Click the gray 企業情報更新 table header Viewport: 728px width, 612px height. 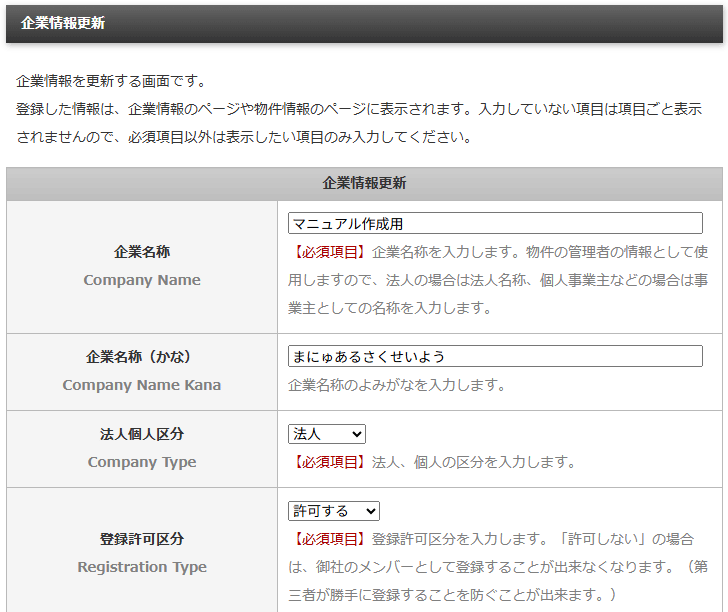pyautogui.click(x=364, y=183)
